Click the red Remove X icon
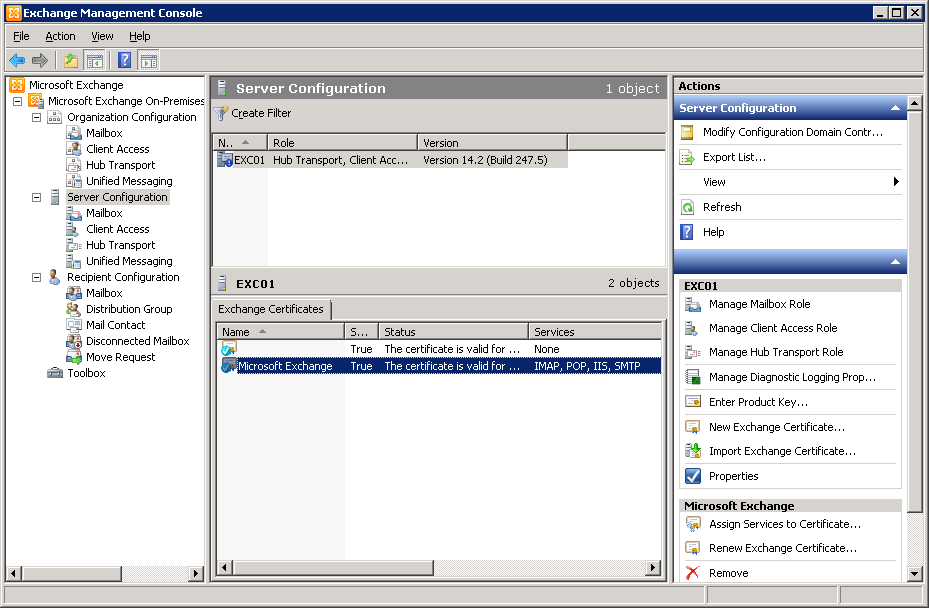Image resolution: width=929 pixels, height=608 pixels. (x=693, y=573)
